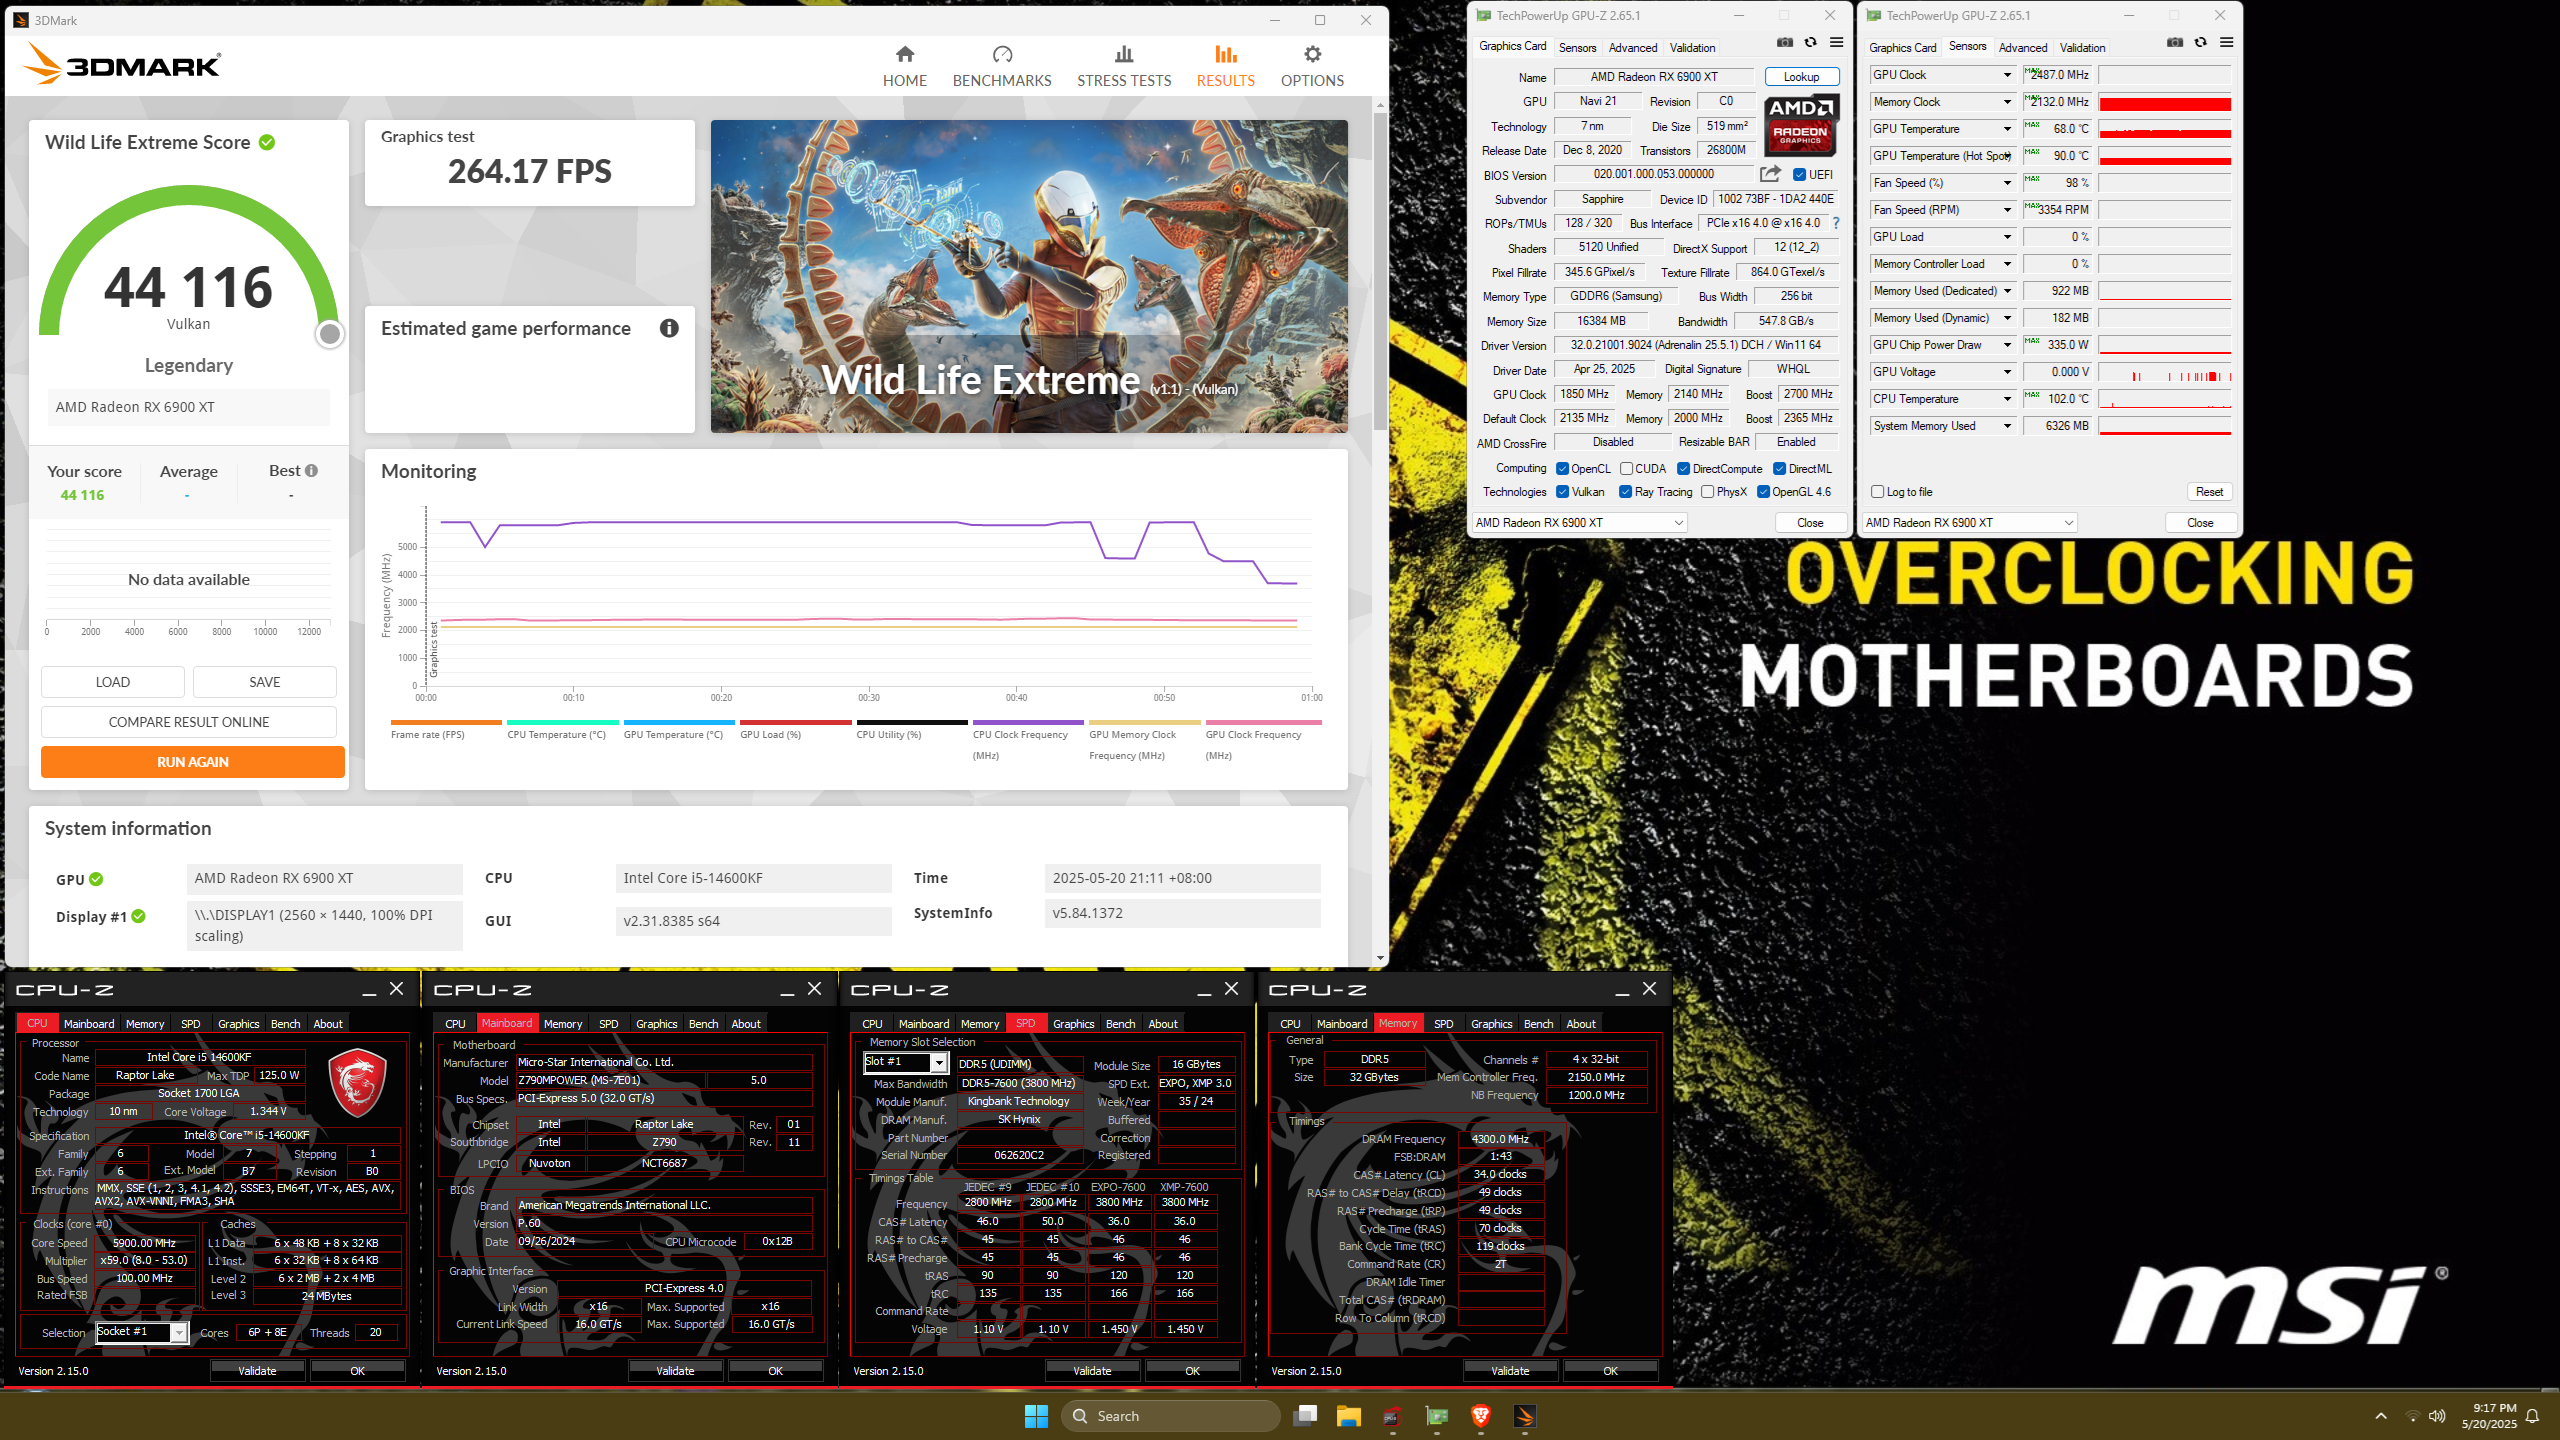Toggle the Vulkan checkbox

pos(1562,492)
